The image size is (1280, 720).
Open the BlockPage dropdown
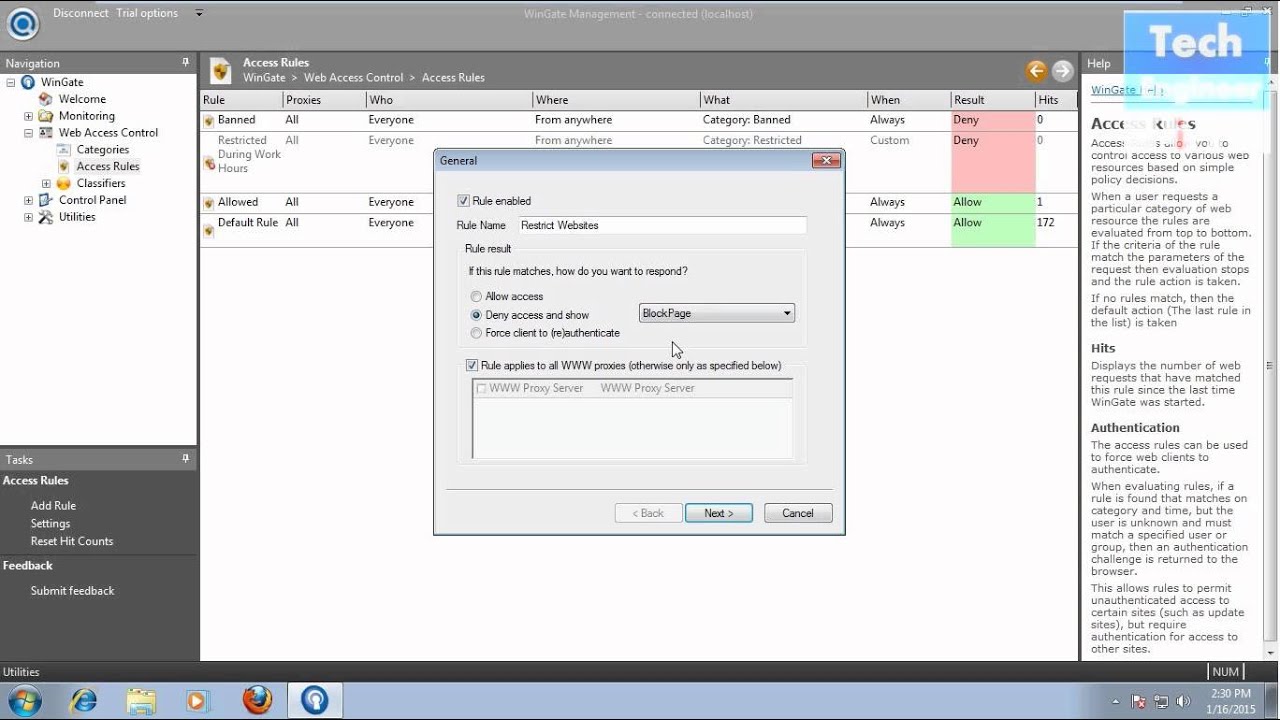(717, 313)
